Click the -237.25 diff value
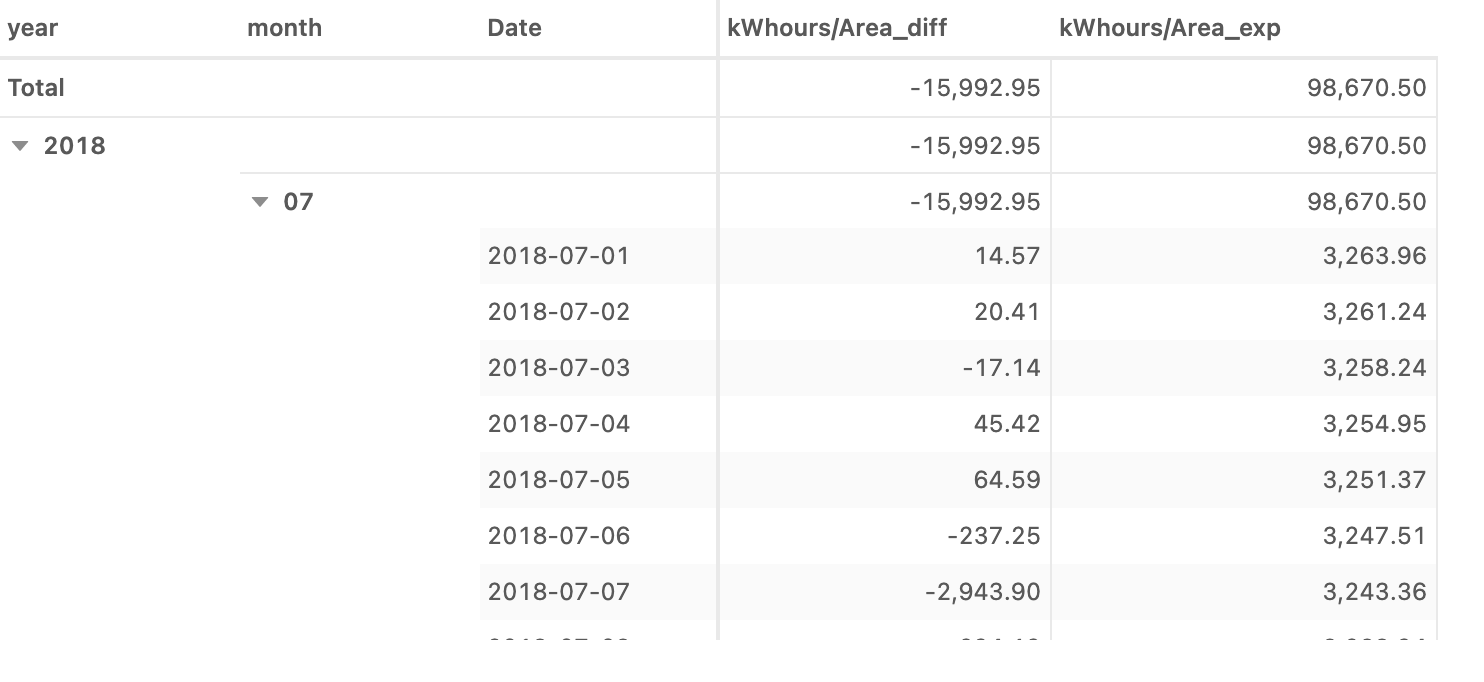Screen dimensions: 1484x682 (994, 536)
